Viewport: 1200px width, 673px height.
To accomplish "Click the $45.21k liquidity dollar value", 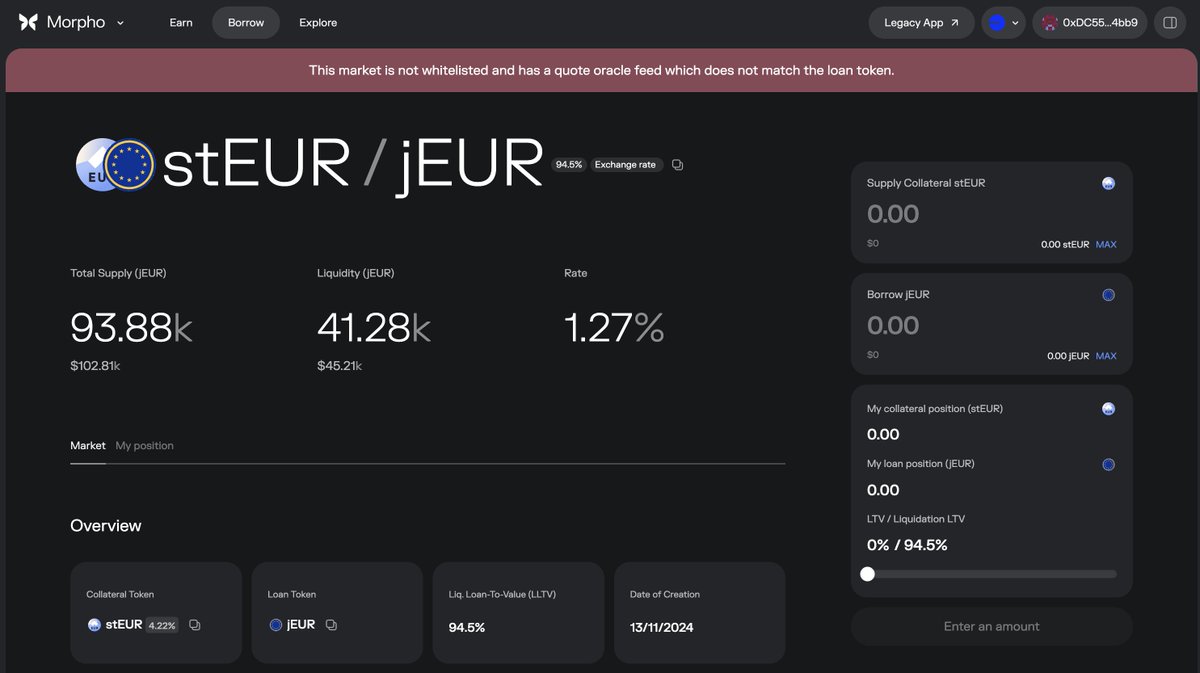I will (x=340, y=366).
